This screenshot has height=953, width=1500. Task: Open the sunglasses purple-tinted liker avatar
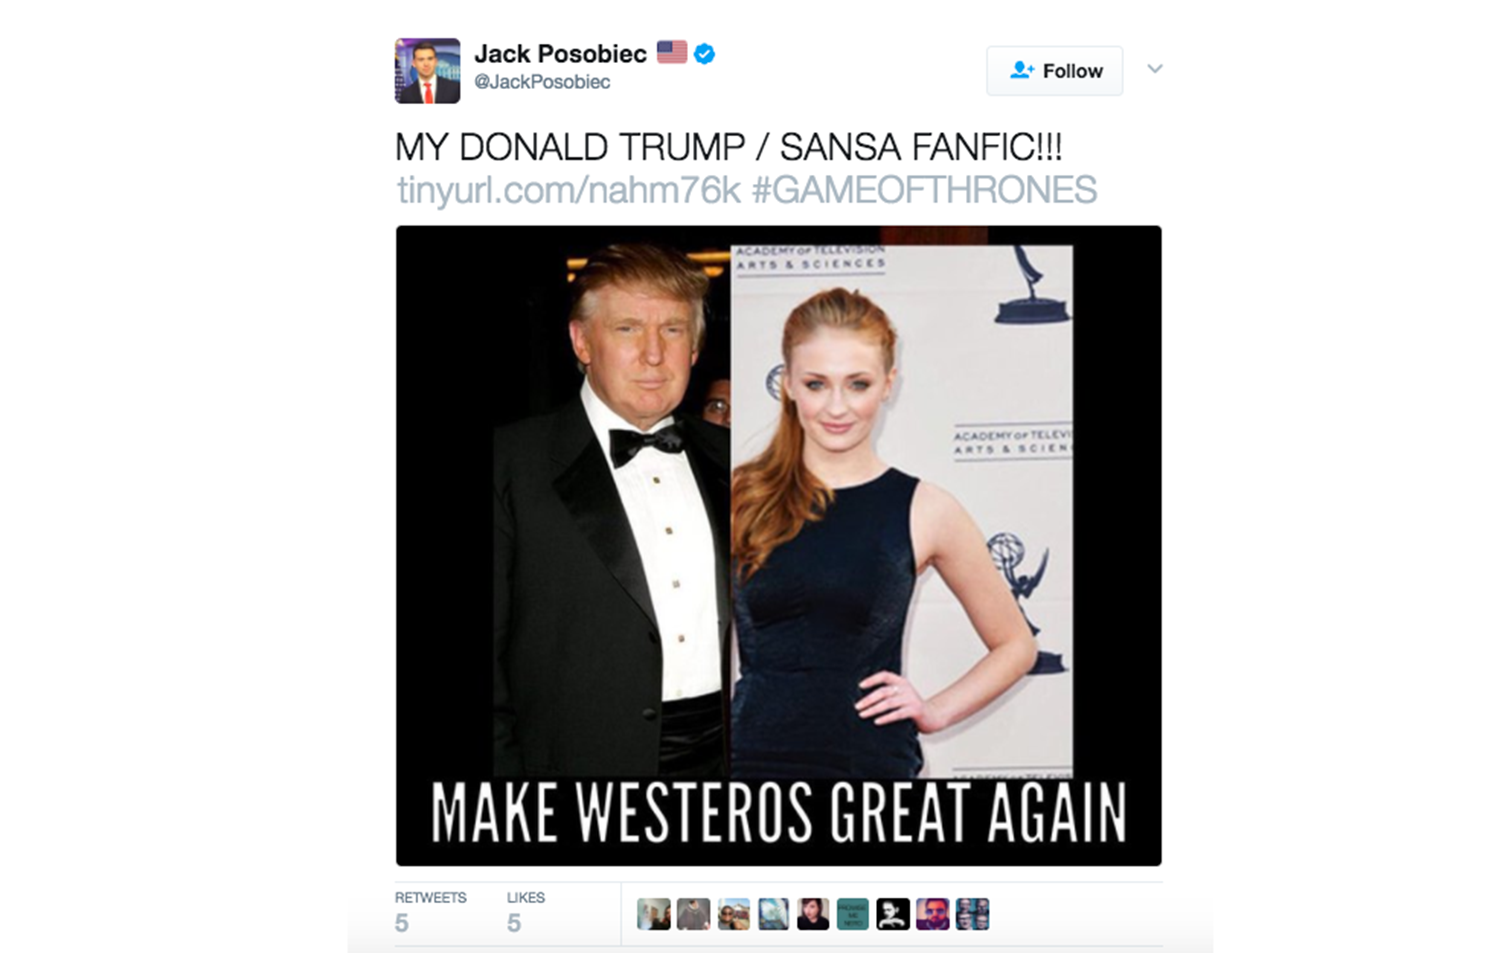[x=933, y=914]
